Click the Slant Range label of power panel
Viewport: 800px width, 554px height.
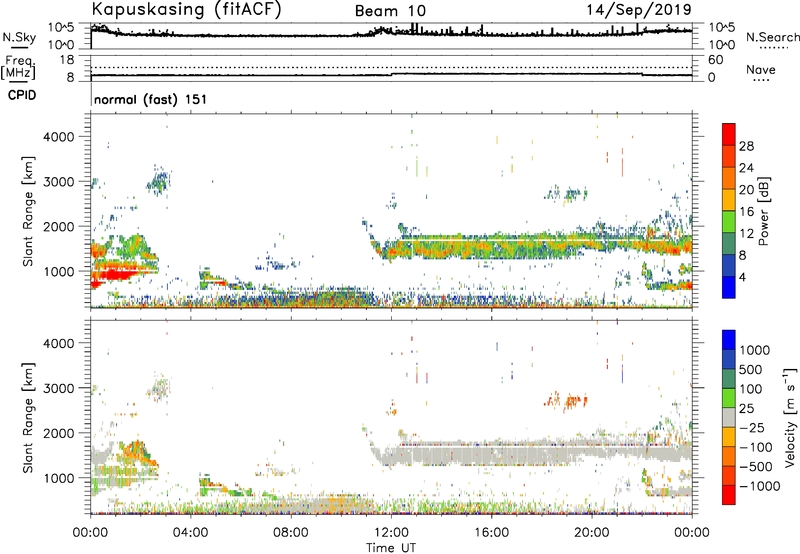click(28, 211)
